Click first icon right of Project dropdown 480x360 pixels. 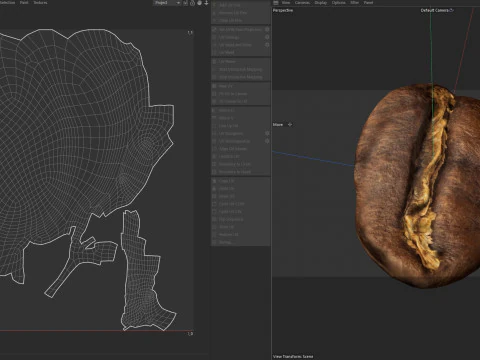click(186, 3)
